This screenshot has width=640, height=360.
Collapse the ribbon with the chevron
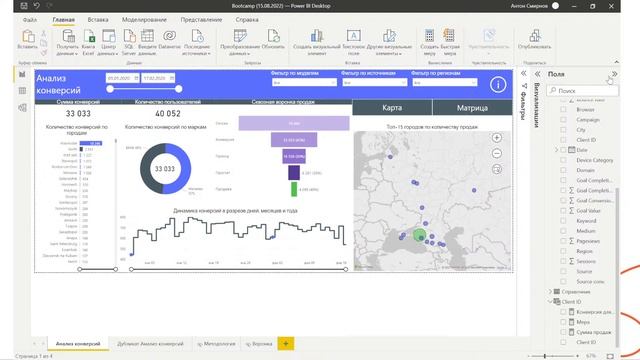click(616, 62)
